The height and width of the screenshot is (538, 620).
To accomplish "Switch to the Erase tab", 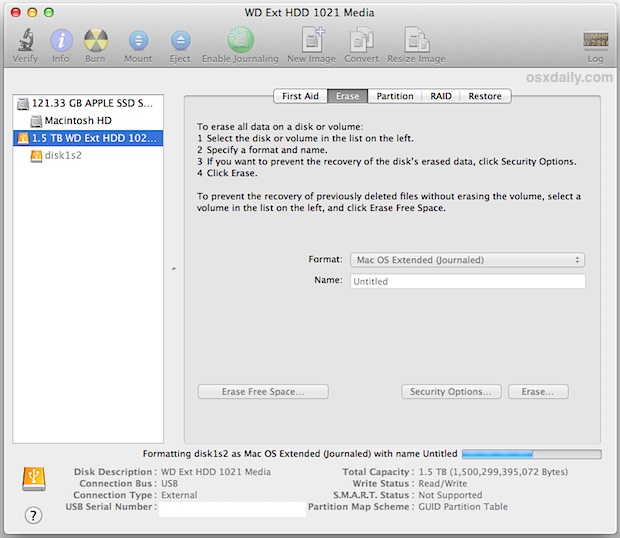I will click(348, 96).
